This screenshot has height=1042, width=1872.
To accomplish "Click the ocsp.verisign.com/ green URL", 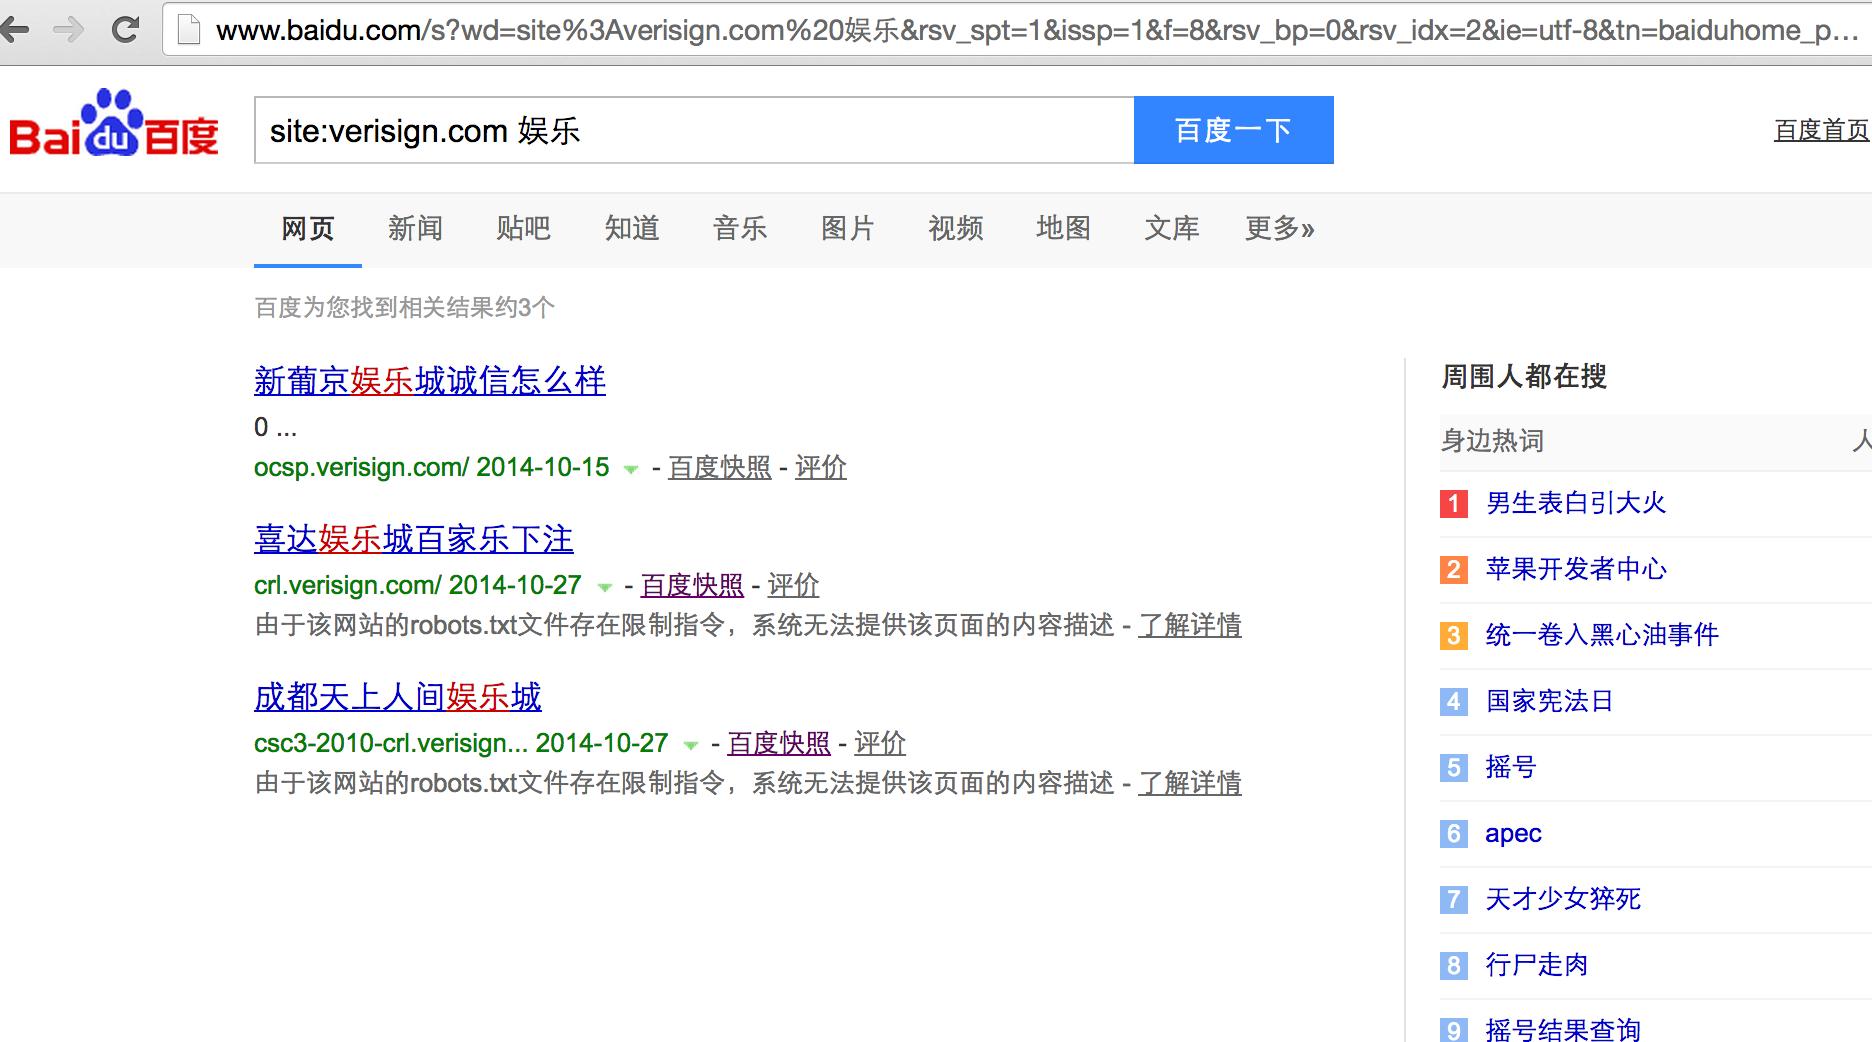I will (361, 467).
